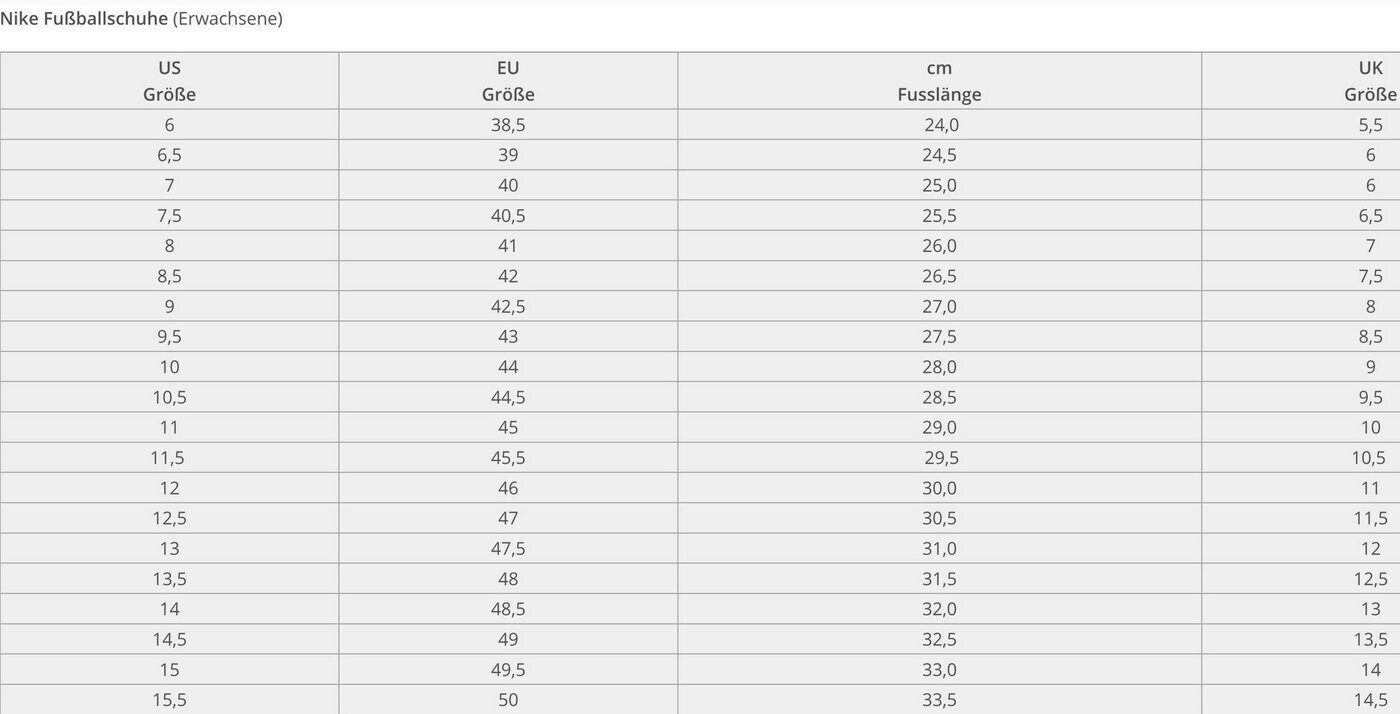Click the 33,5 cm foot length cell
The width and height of the screenshot is (1400, 714).
(x=939, y=699)
